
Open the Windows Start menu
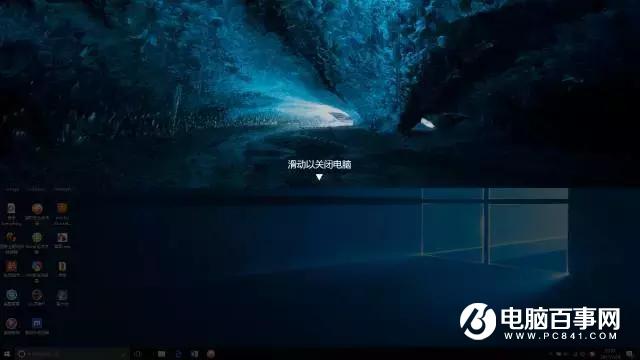click(7, 354)
